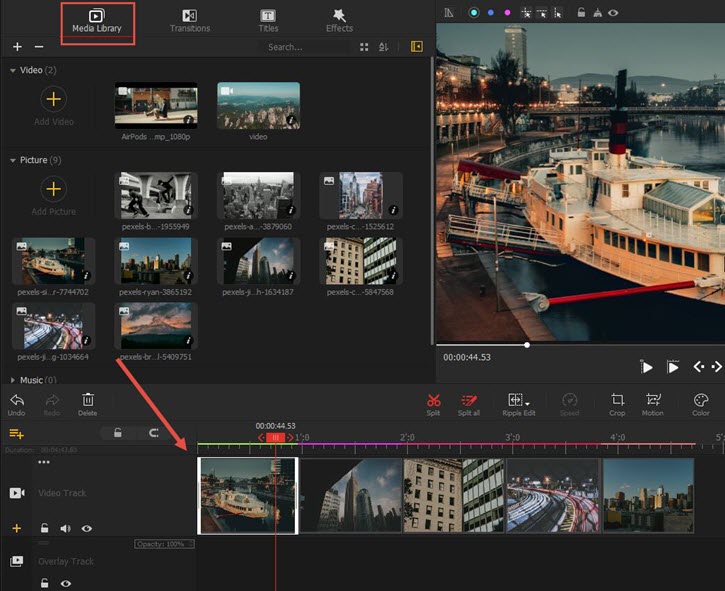Click the Add Video plus icon
This screenshot has height=591, width=725.
click(54, 99)
